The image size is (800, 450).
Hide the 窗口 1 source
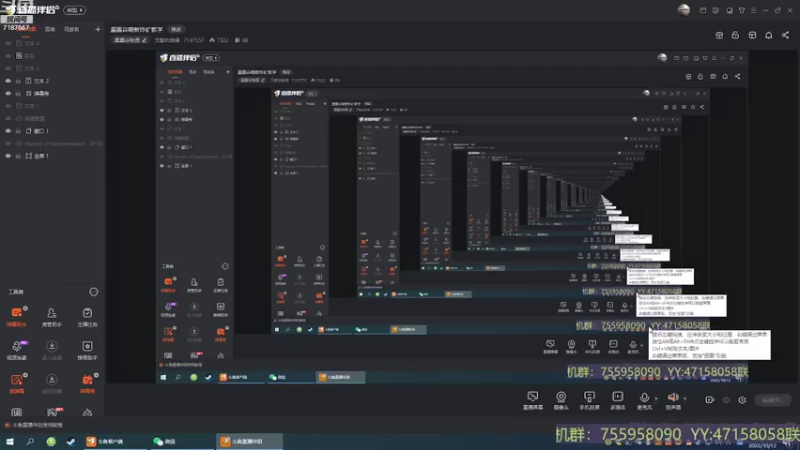[8, 131]
